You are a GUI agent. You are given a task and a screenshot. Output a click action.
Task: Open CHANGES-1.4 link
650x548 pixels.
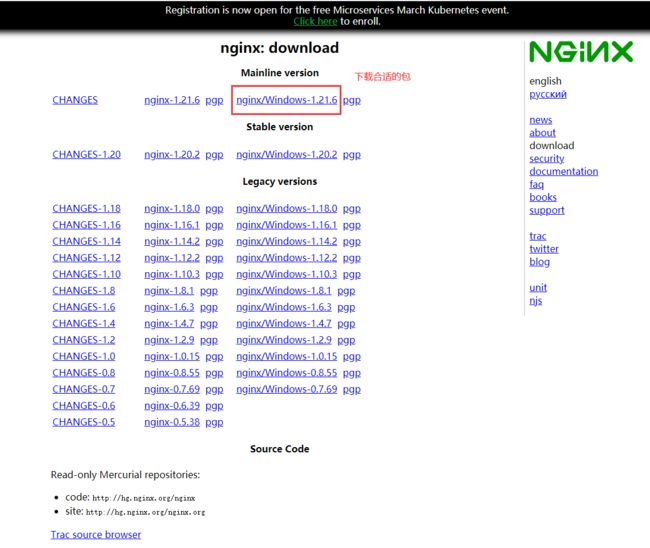click(84, 323)
